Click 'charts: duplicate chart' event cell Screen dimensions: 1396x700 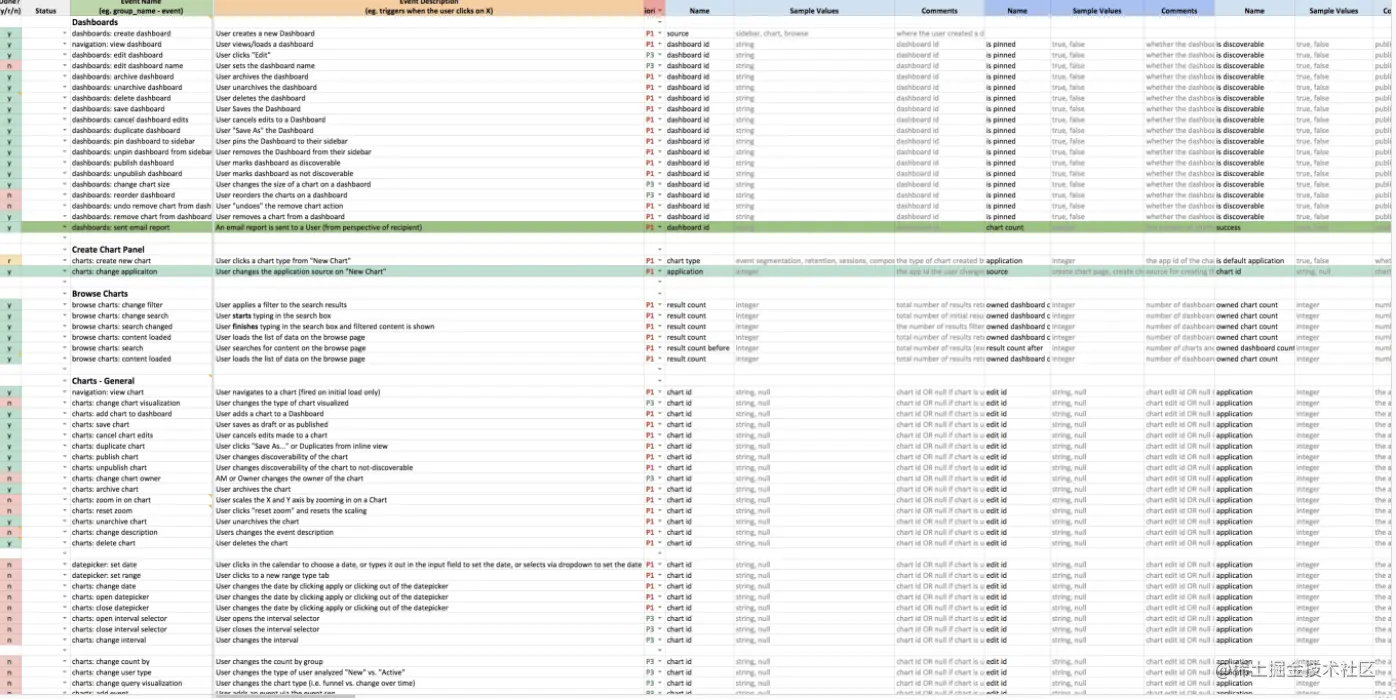point(141,446)
